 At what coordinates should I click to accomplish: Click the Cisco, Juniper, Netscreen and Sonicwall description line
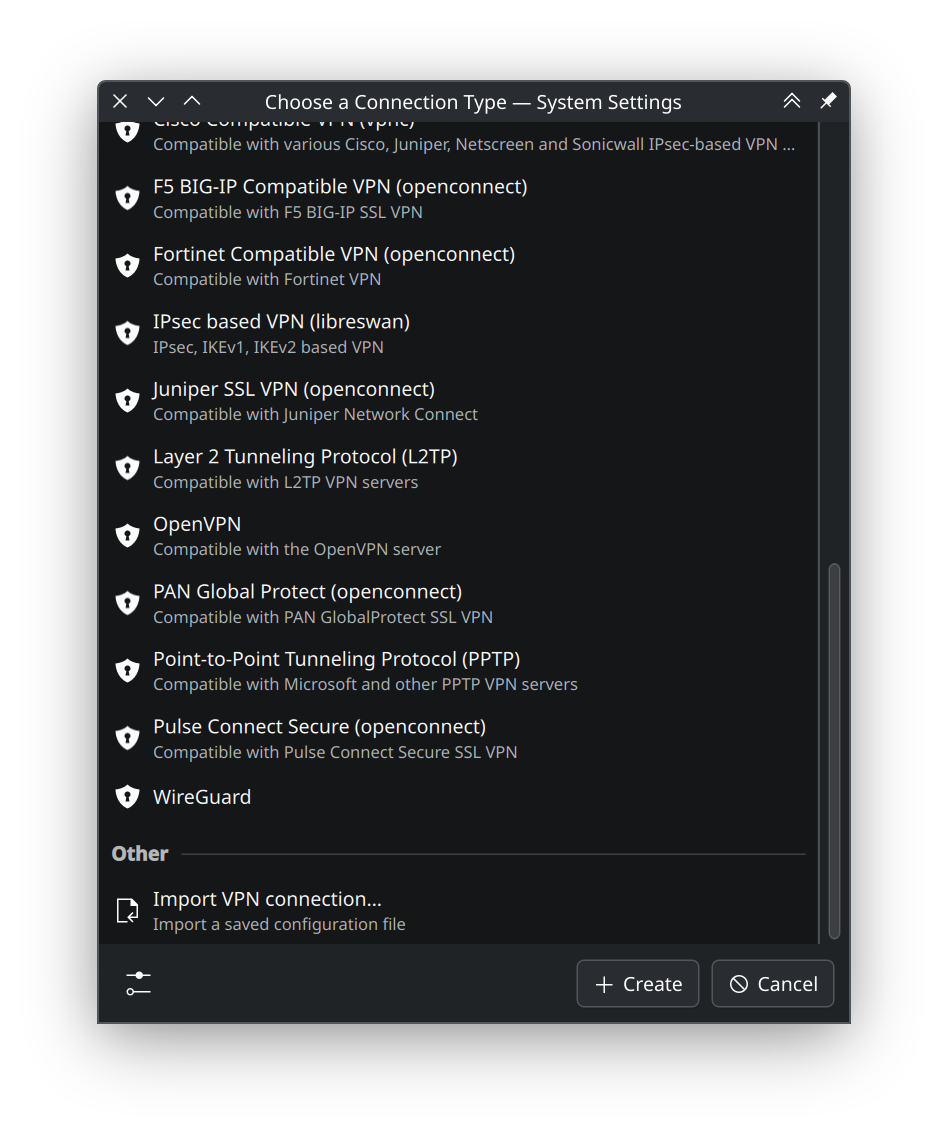point(474,145)
